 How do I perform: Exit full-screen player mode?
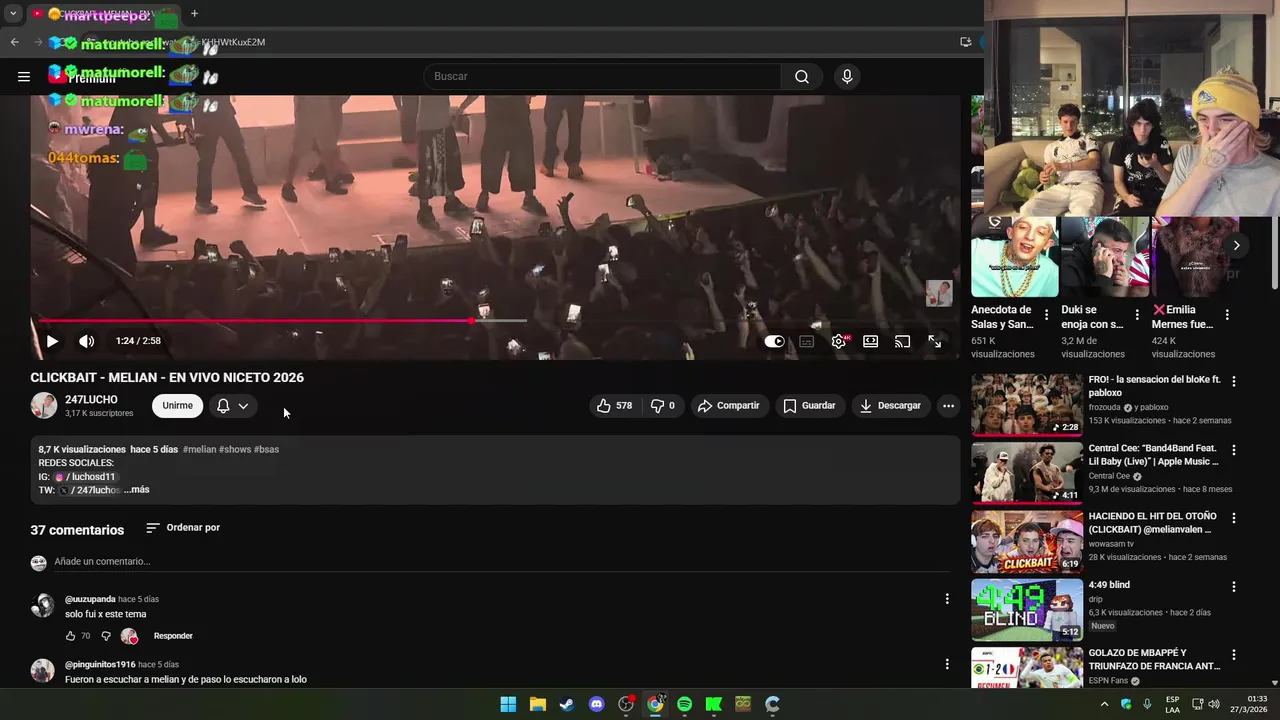pos(934,341)
